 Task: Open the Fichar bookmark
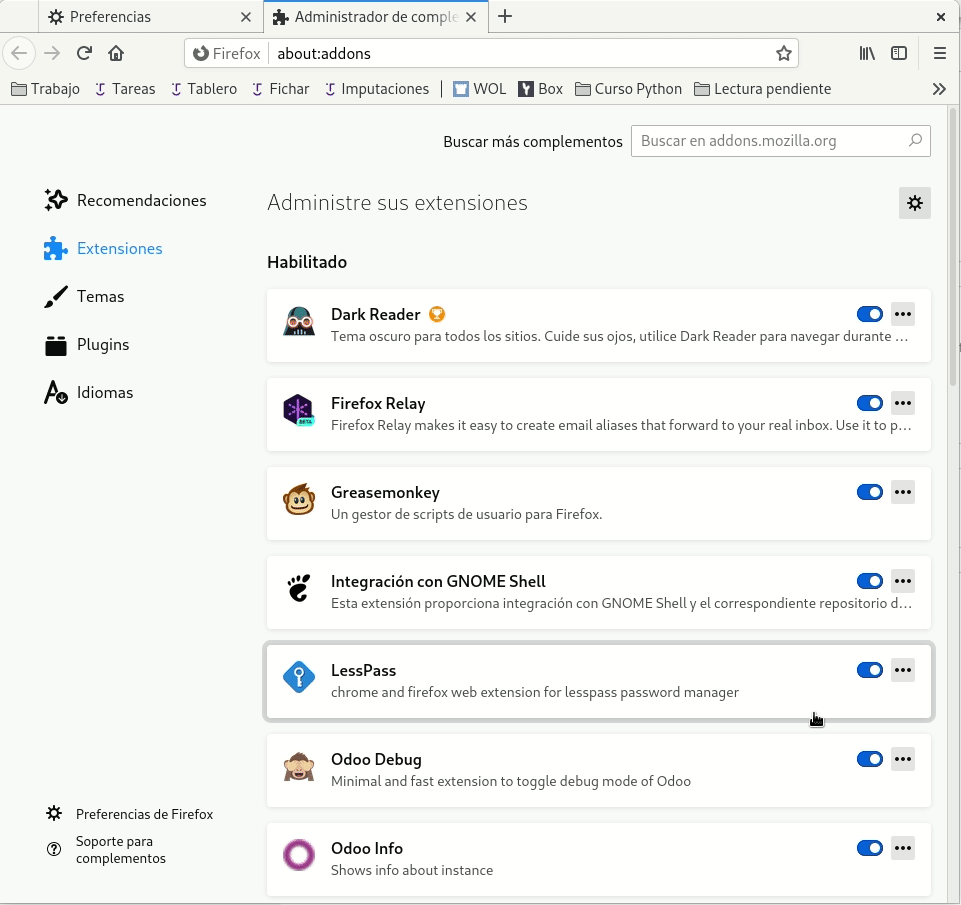(280, 89)
